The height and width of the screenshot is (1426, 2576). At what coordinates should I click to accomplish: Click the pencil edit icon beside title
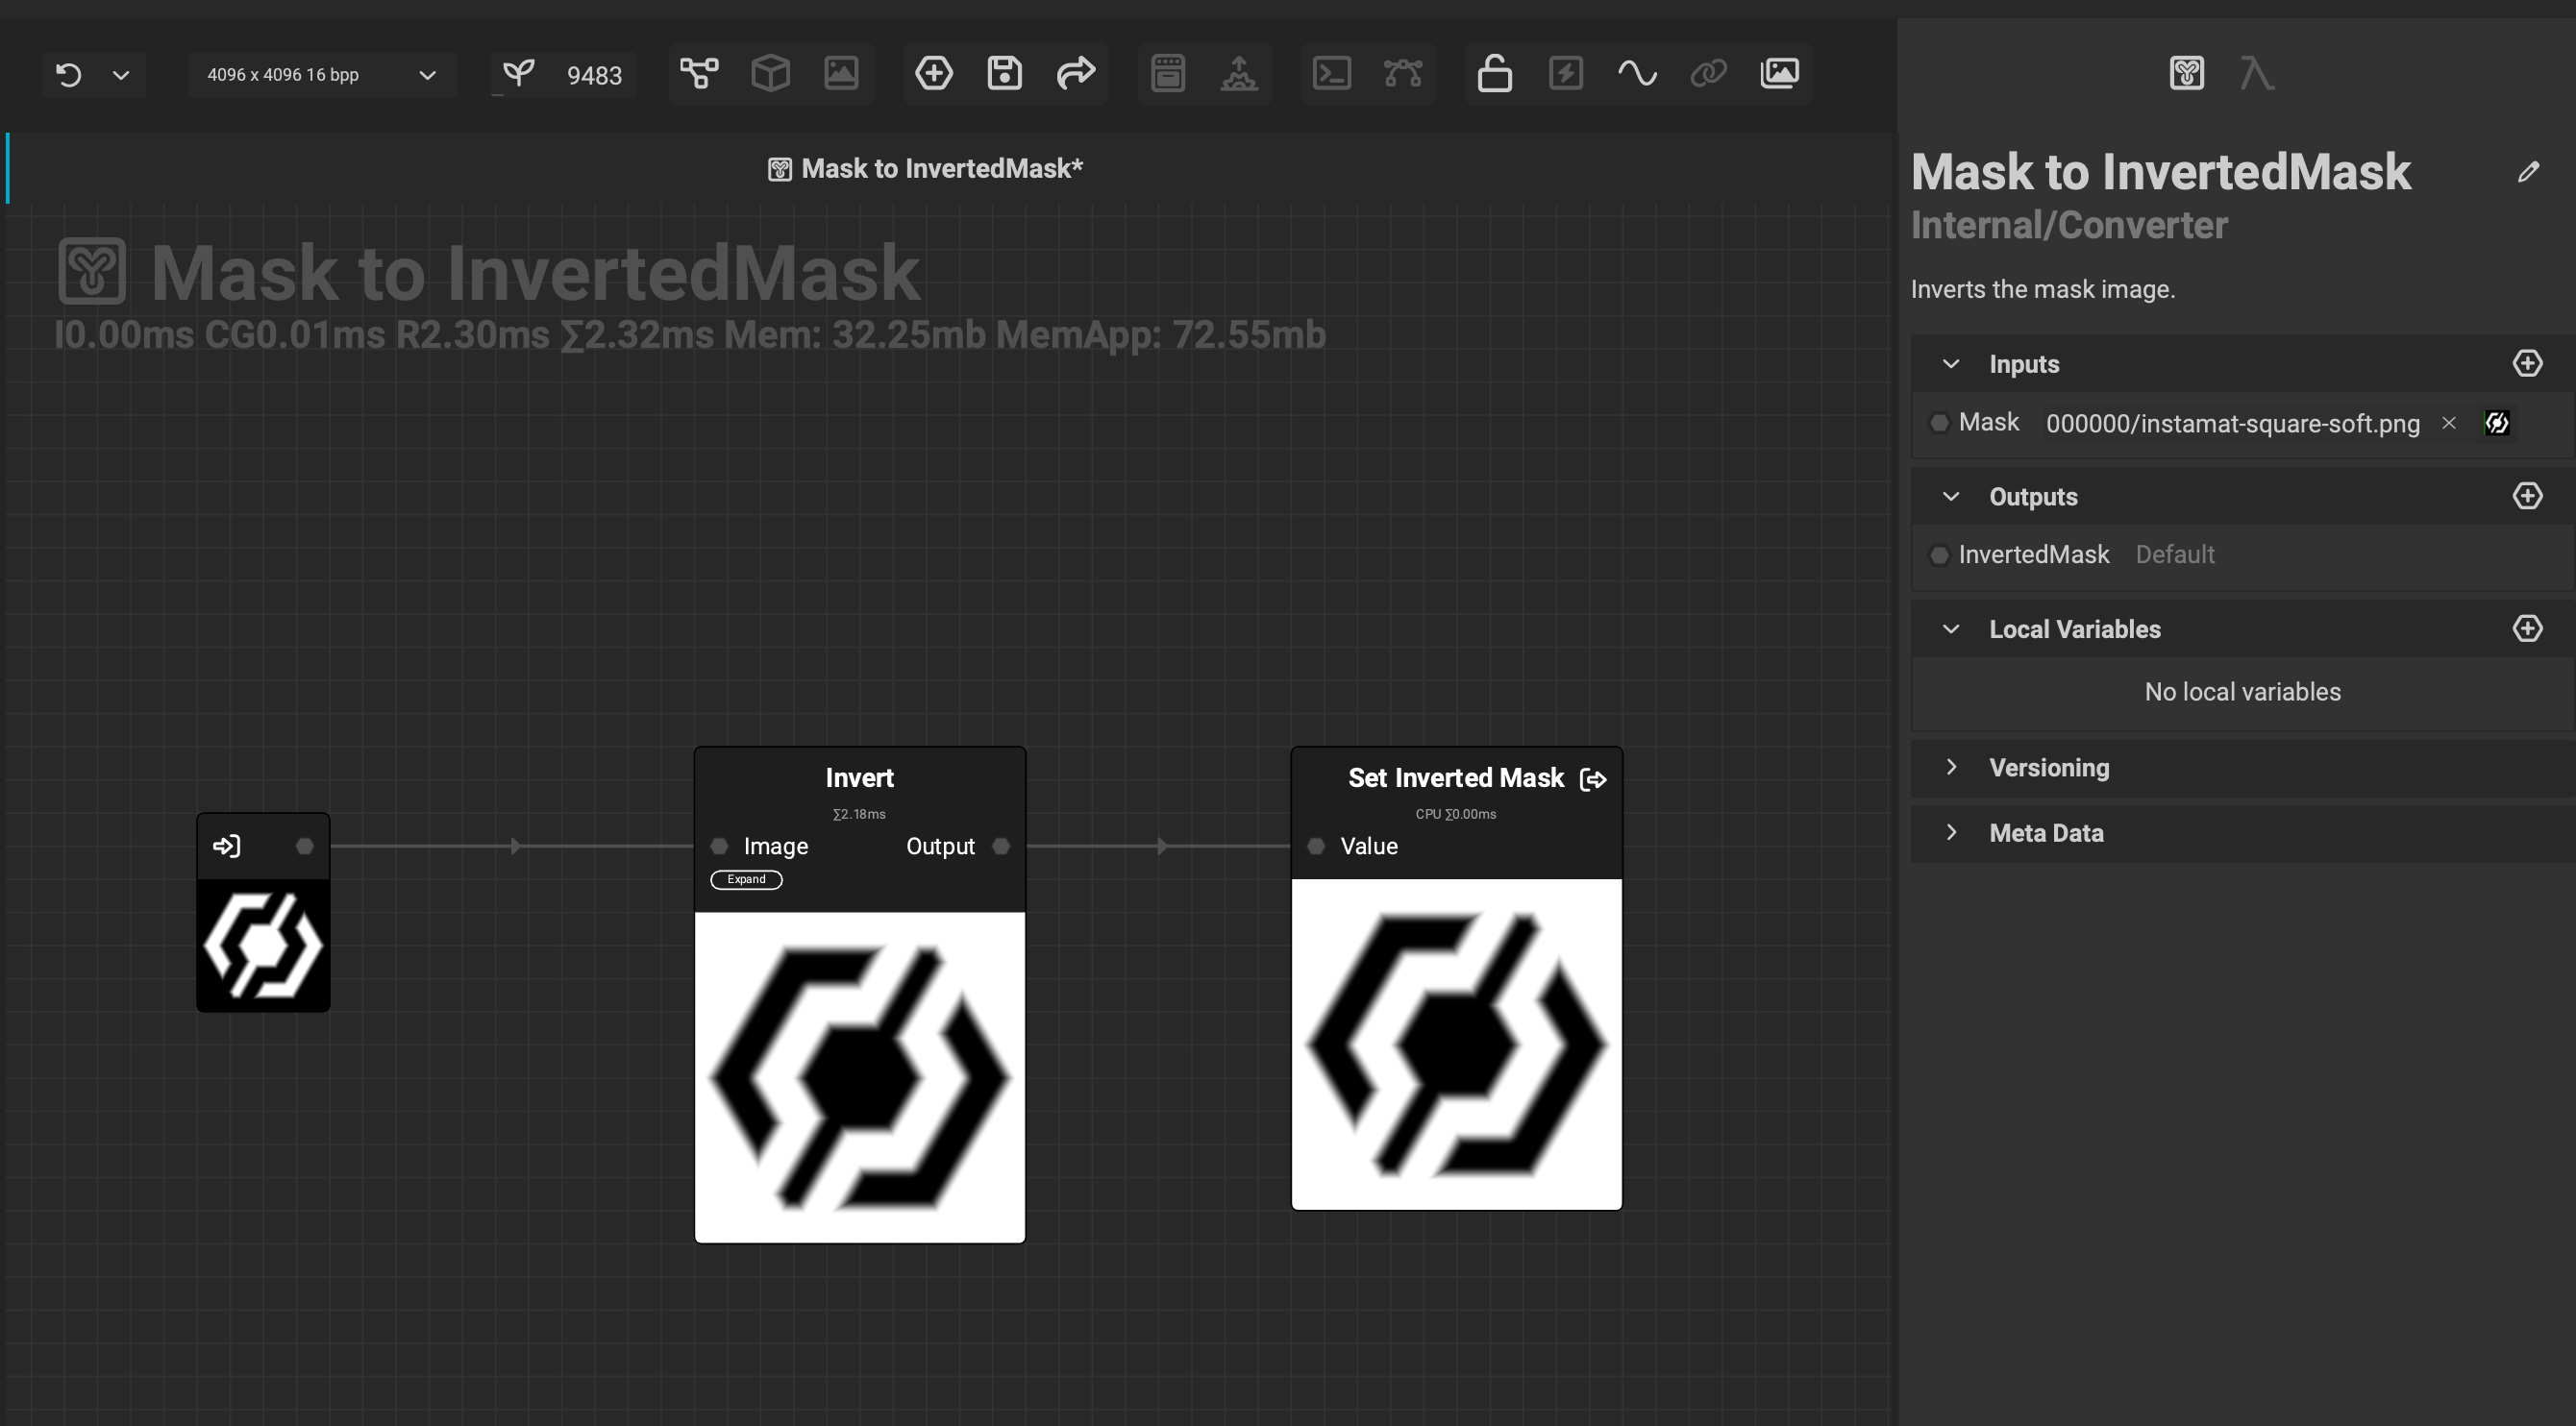tap(2528, 172)
